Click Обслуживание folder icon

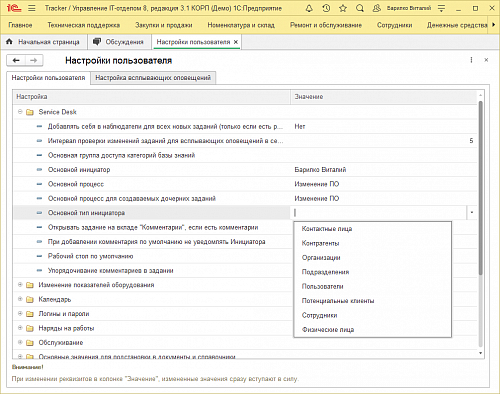[30, 343]
